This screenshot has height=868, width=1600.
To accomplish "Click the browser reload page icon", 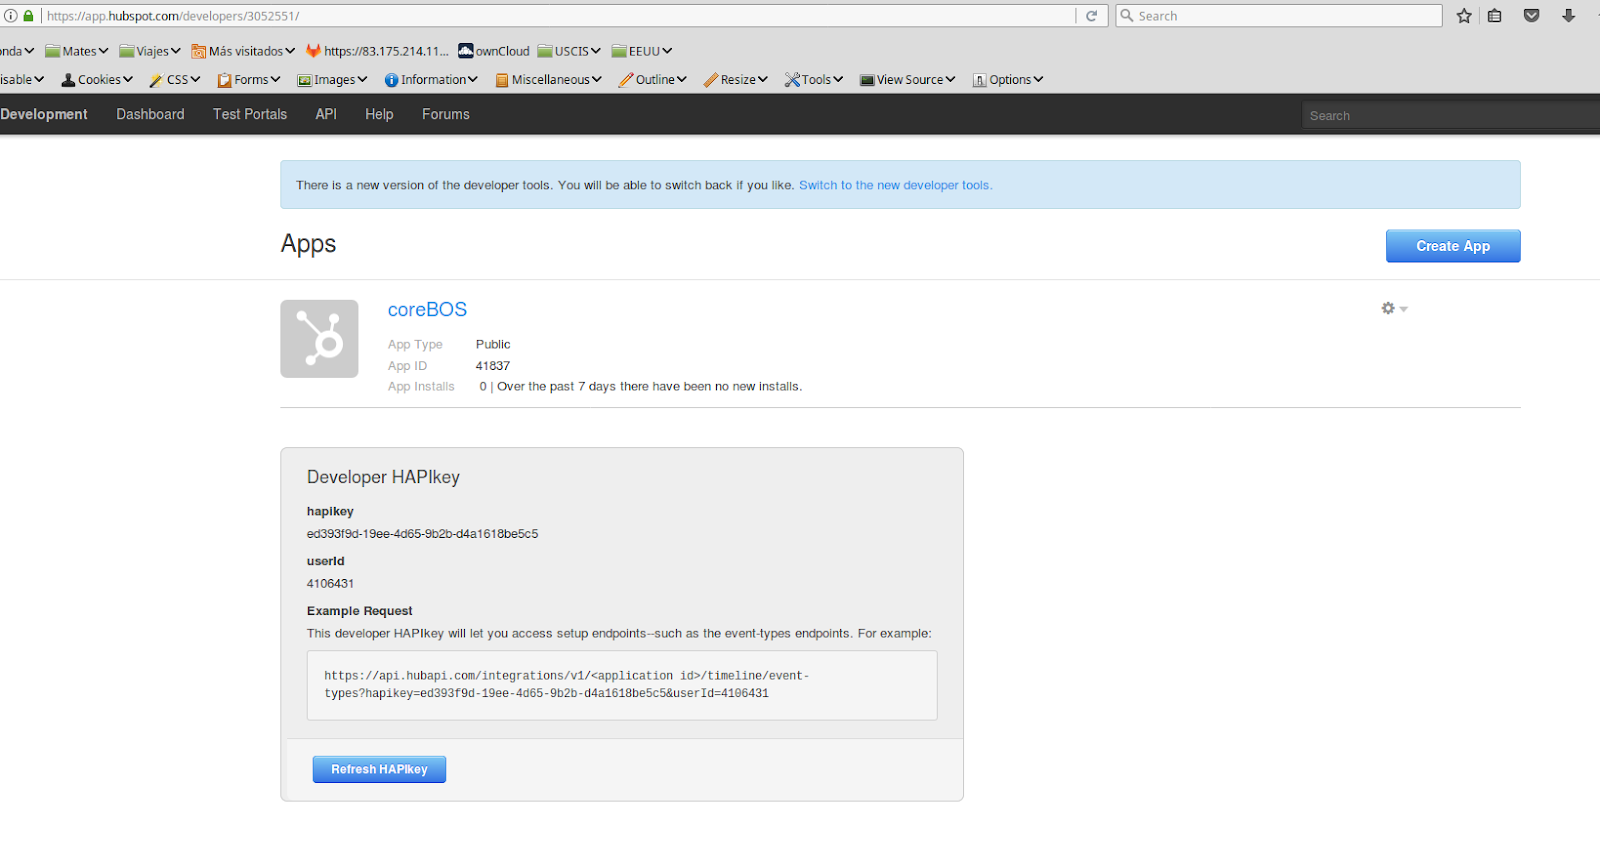I will (x=1091, y=16).
